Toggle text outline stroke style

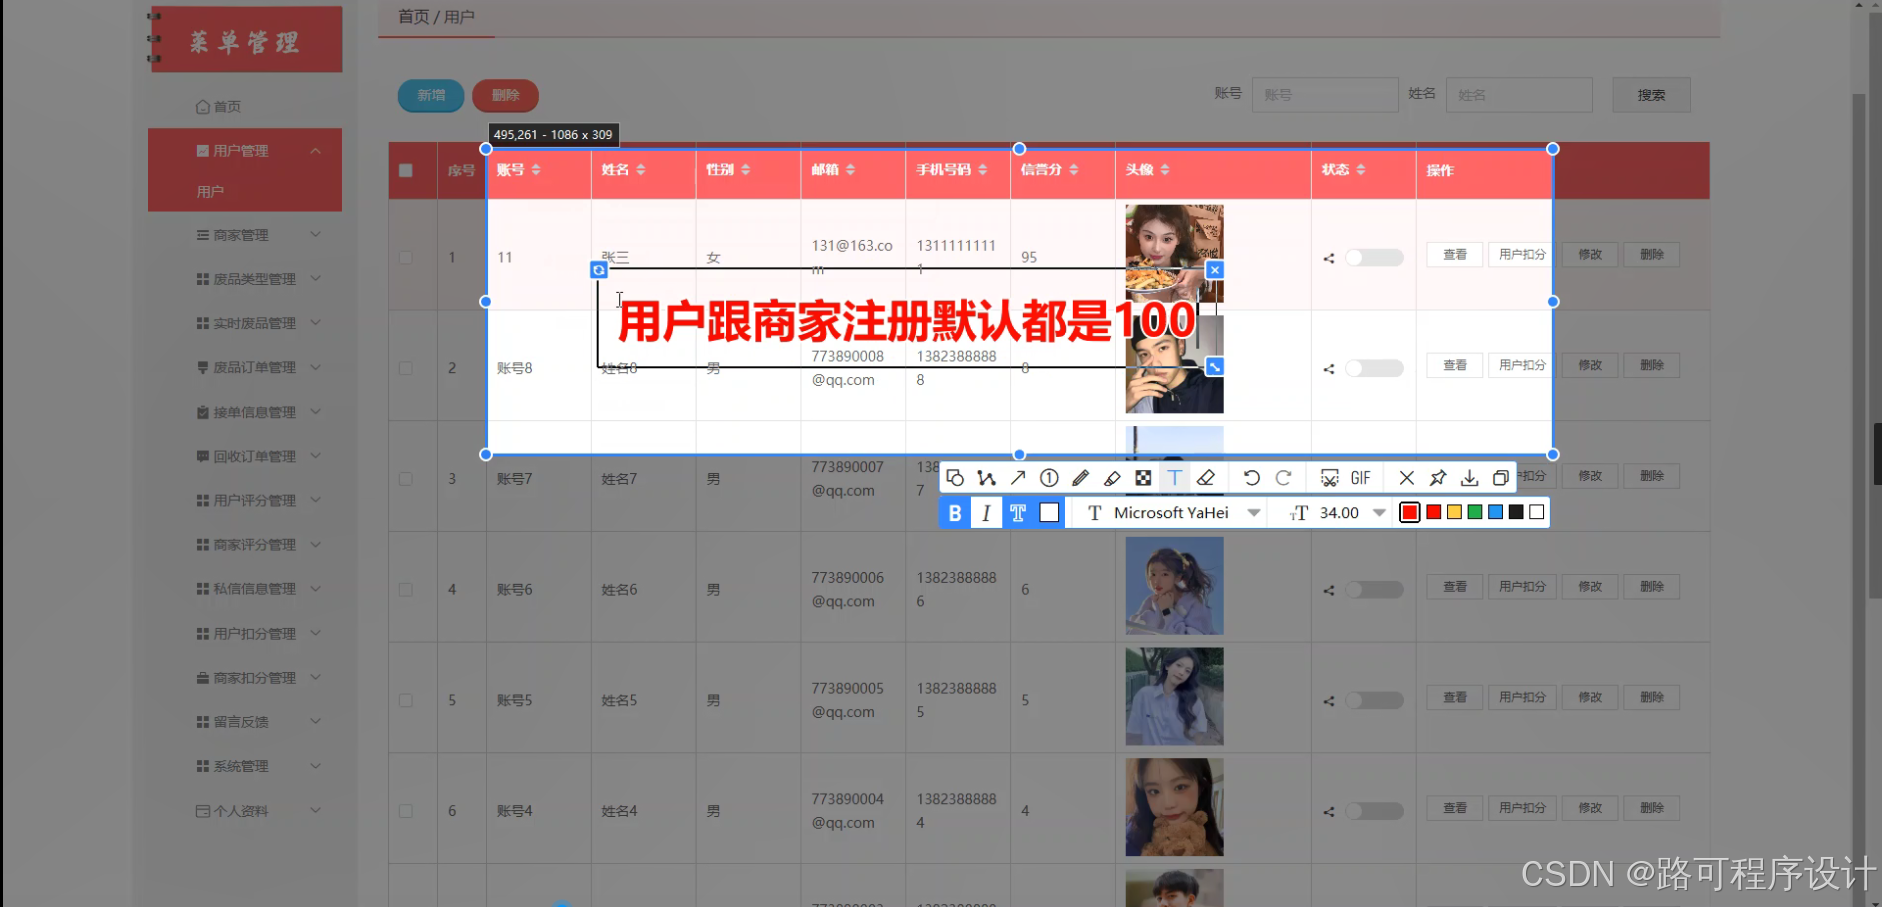coord(1018,513)
